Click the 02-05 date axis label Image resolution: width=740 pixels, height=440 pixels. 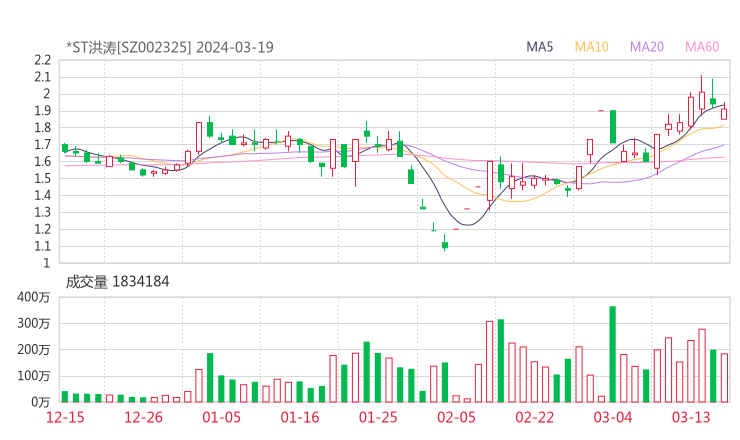point(456,417)
